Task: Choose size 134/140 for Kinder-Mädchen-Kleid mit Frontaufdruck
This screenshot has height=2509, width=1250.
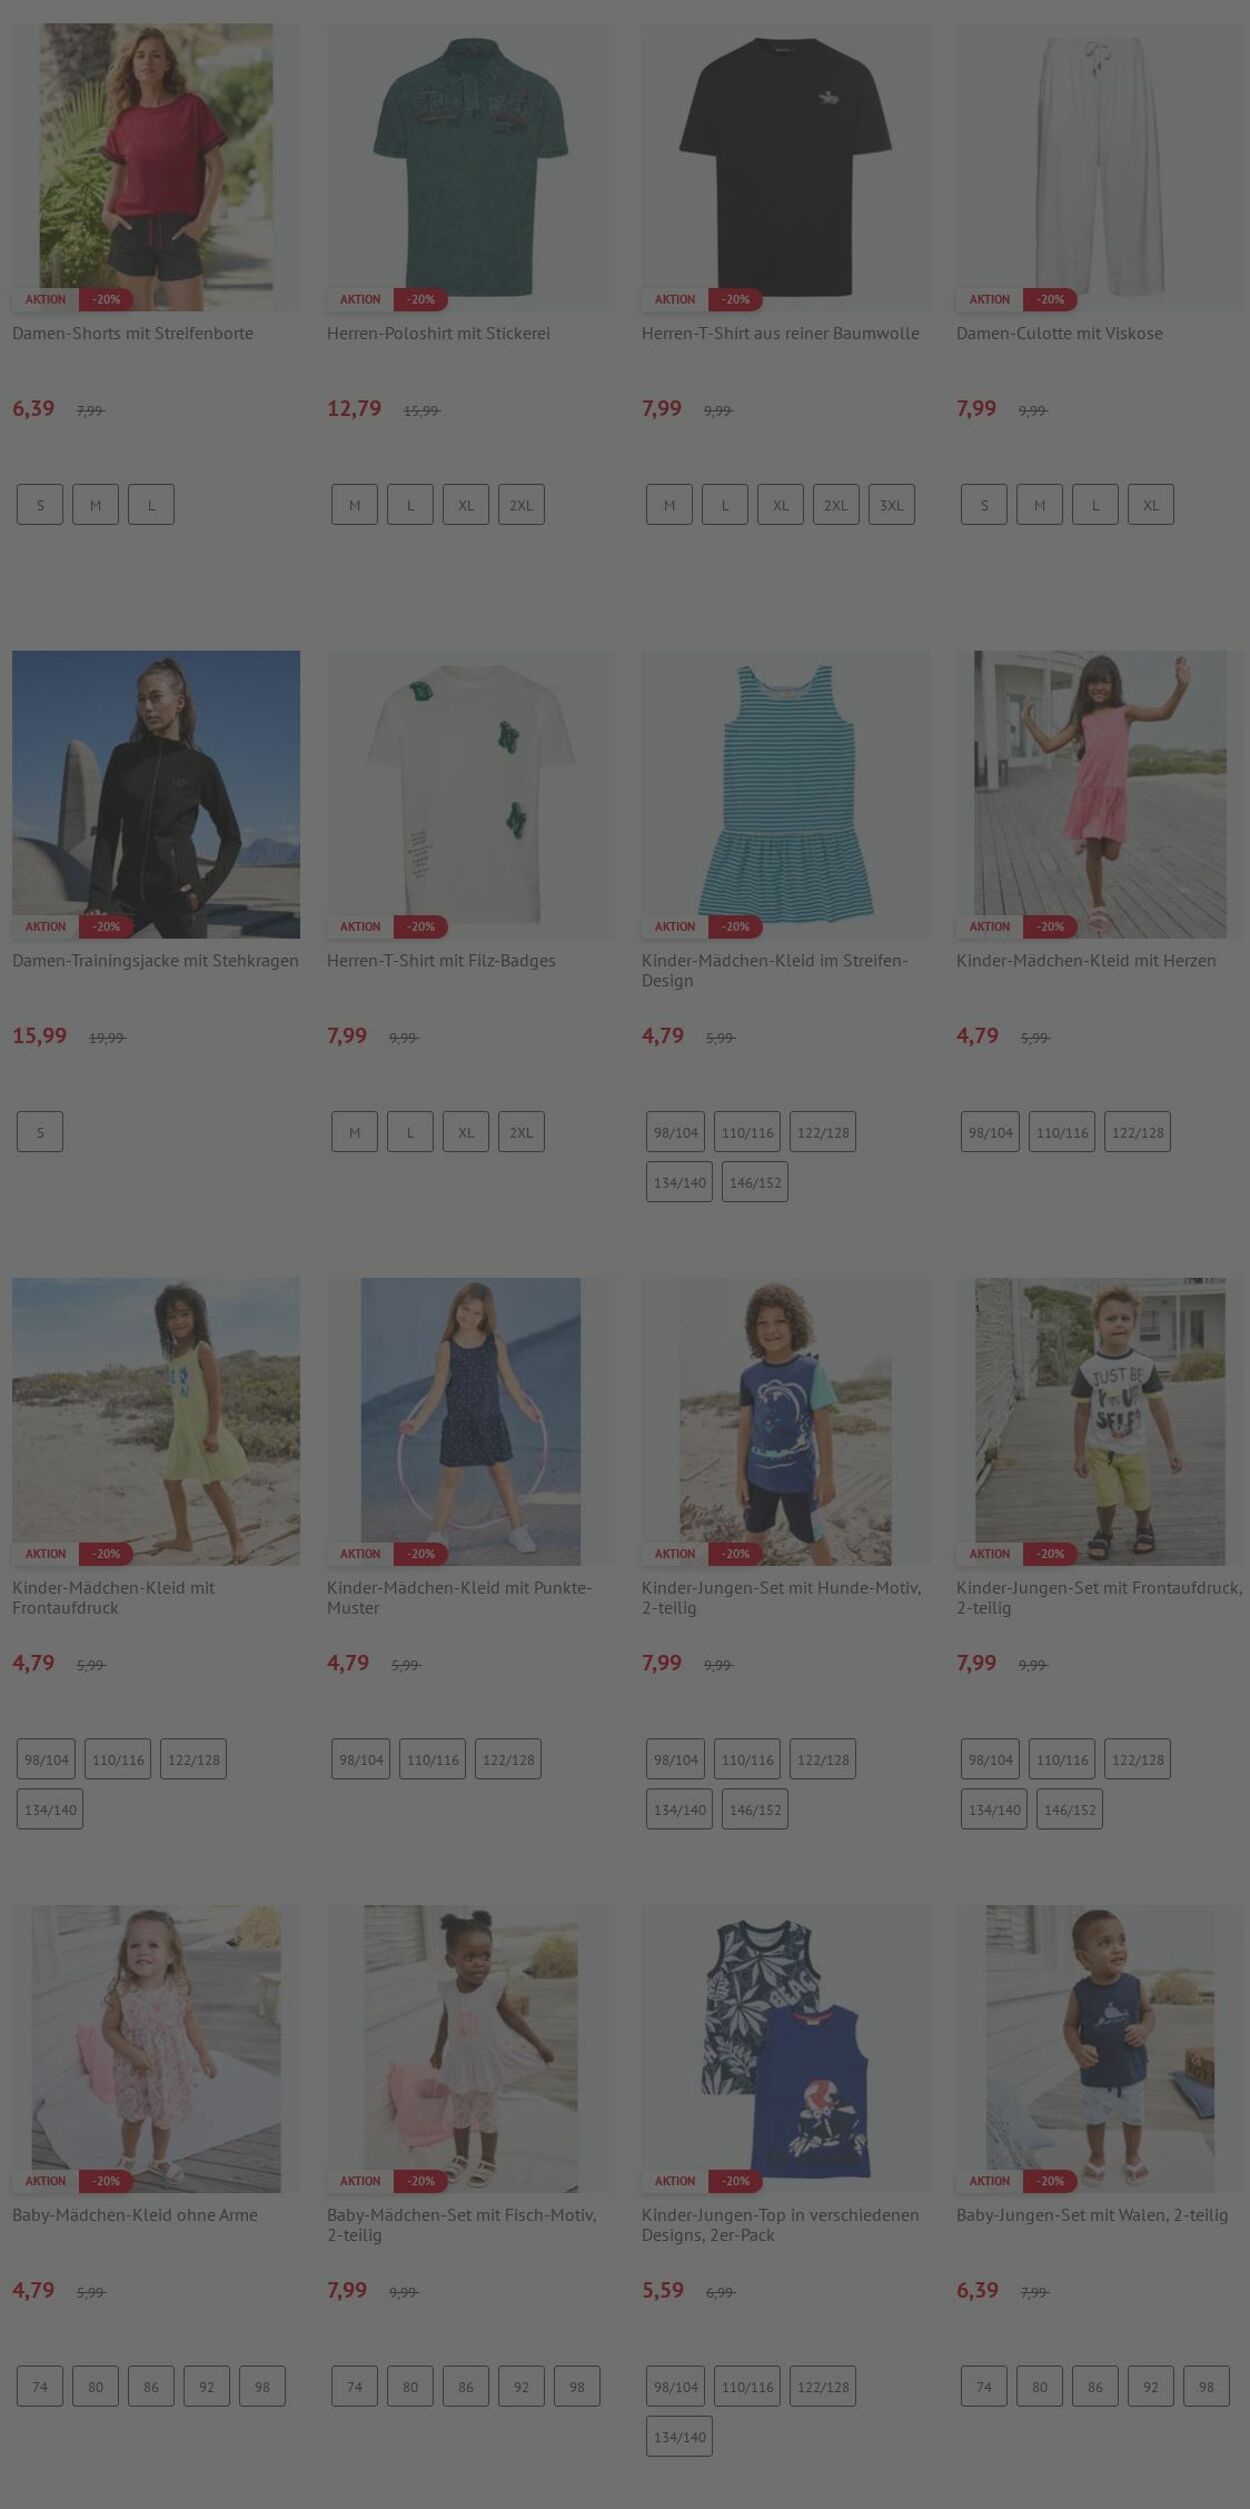Action: tap(50, 1809)
